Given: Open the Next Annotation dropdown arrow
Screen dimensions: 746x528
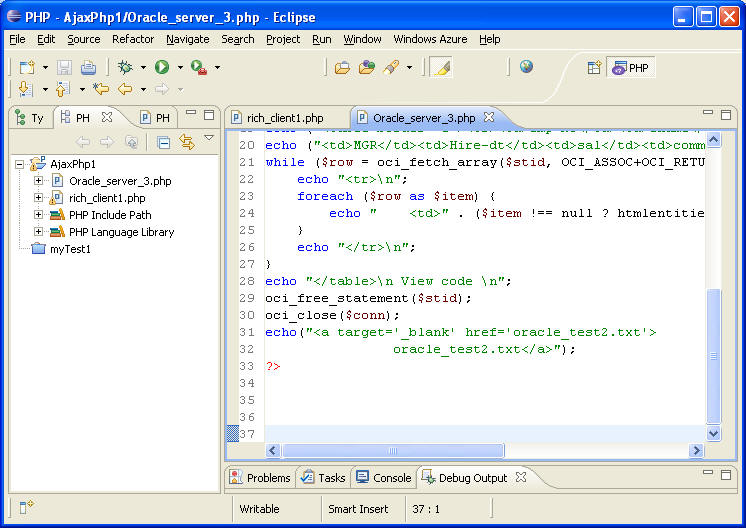Looking at the screenshot, I should point(45,89).
